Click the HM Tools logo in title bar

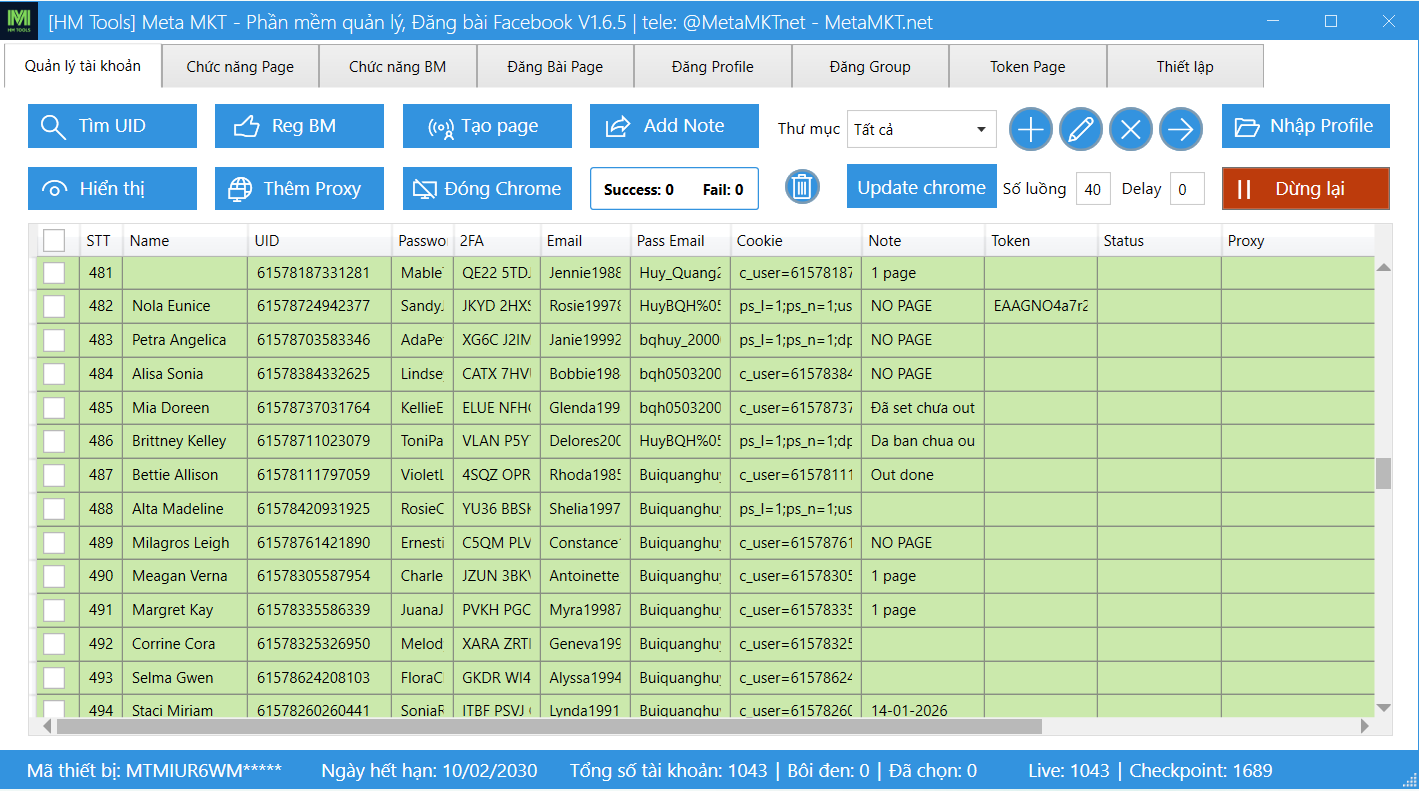click(19, 21)
